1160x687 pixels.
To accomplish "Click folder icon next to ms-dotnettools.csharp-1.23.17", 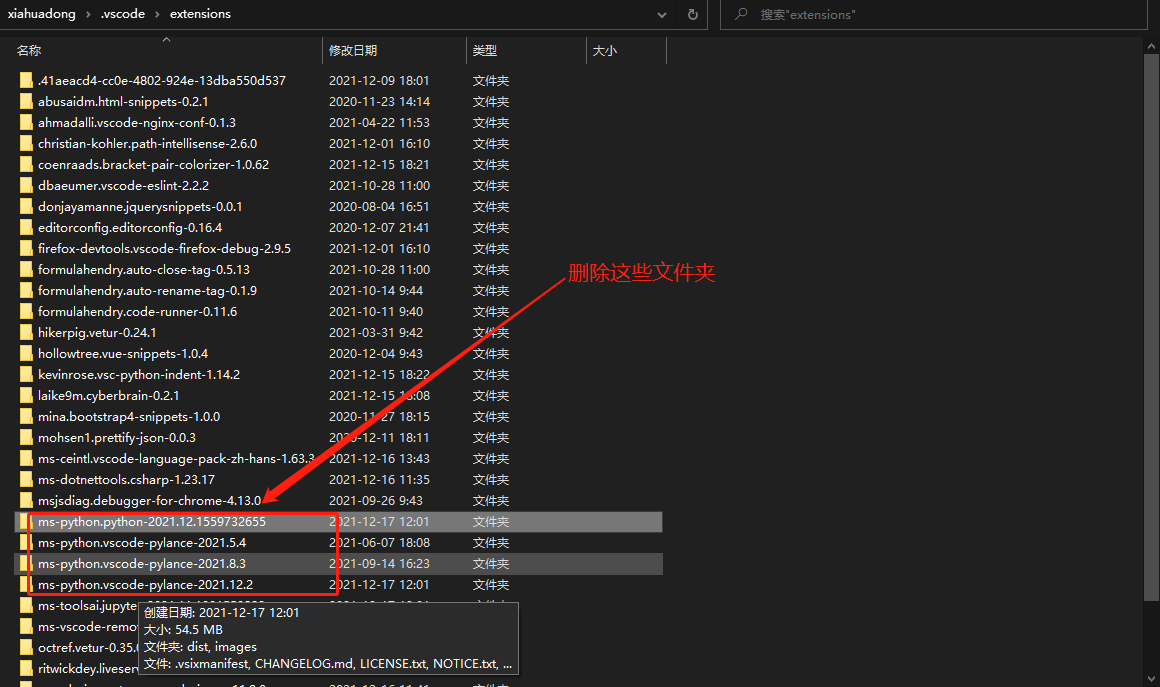I will (x=25, y=479).
